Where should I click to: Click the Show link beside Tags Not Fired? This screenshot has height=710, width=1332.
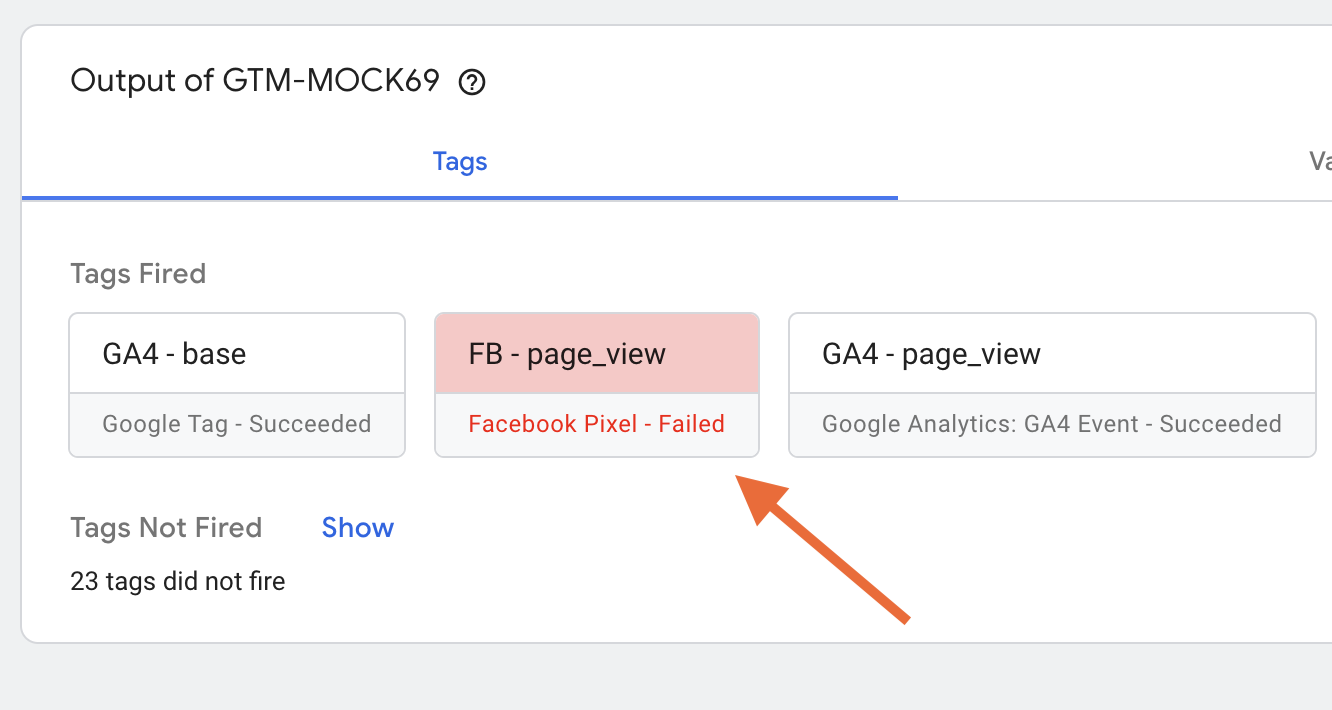357,527
